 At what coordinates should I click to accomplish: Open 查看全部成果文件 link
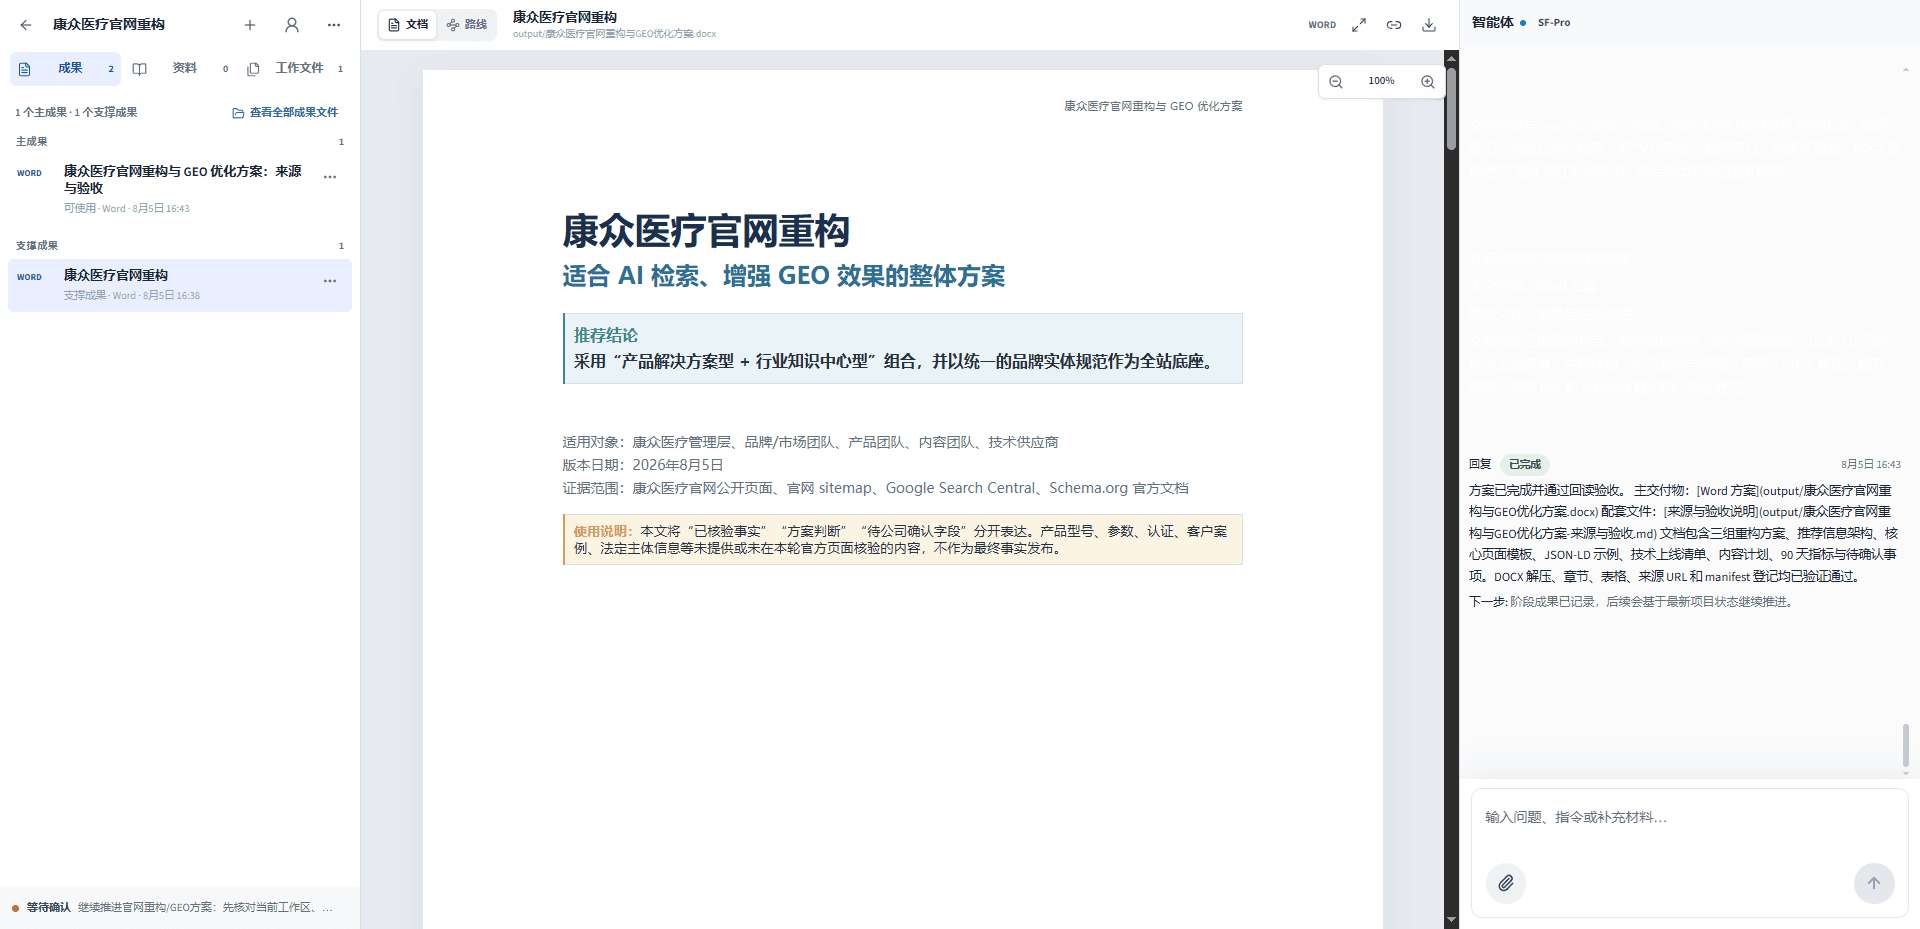[285, 113]
